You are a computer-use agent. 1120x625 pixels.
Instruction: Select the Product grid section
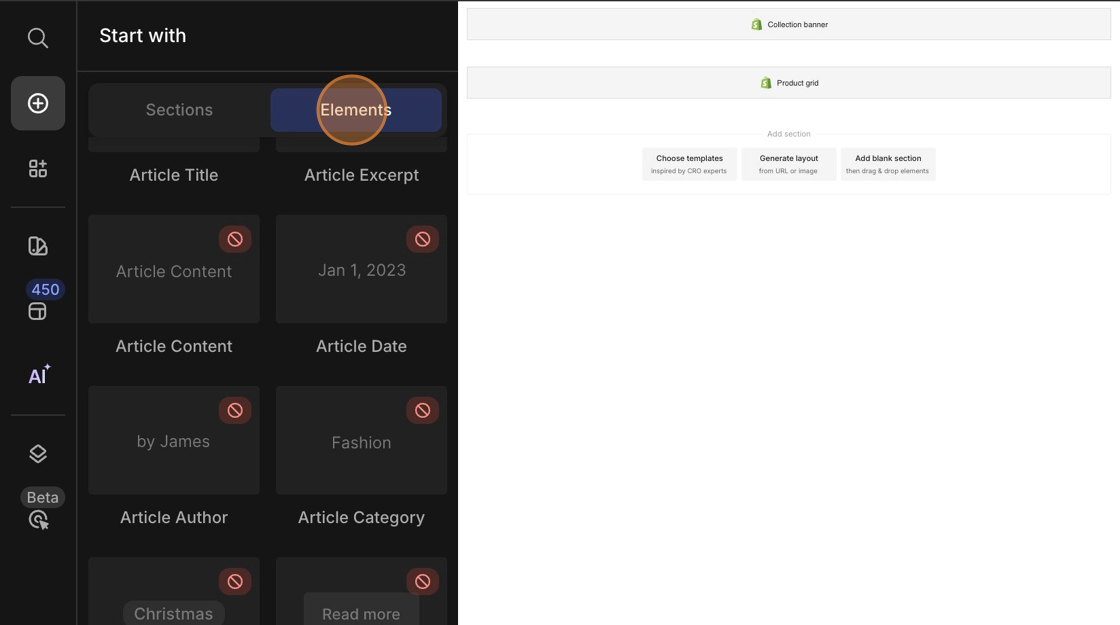(788, 83)
